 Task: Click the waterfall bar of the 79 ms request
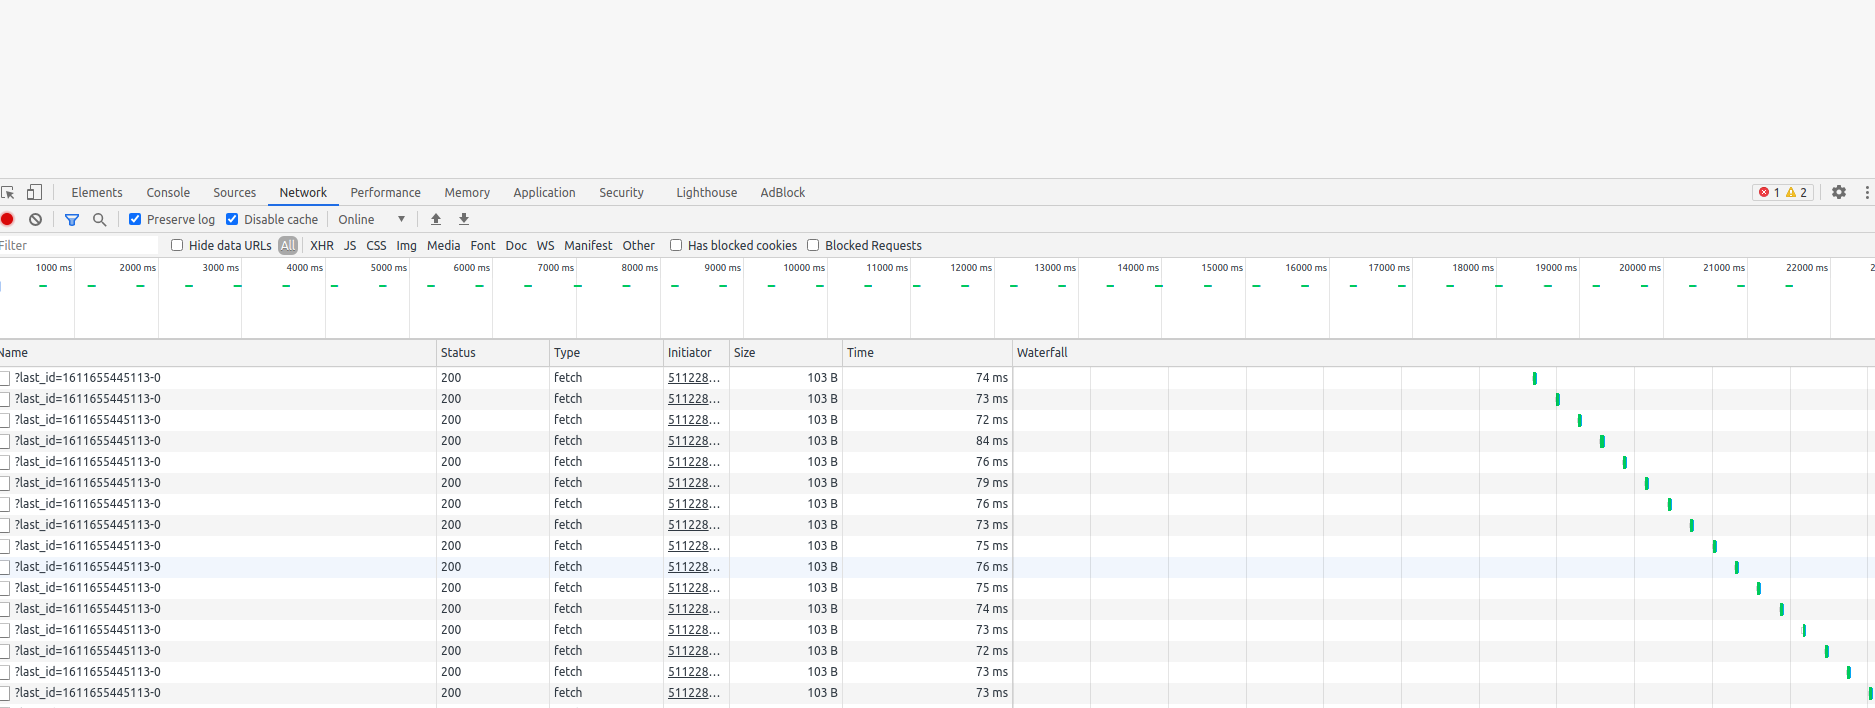point(1646,483)
